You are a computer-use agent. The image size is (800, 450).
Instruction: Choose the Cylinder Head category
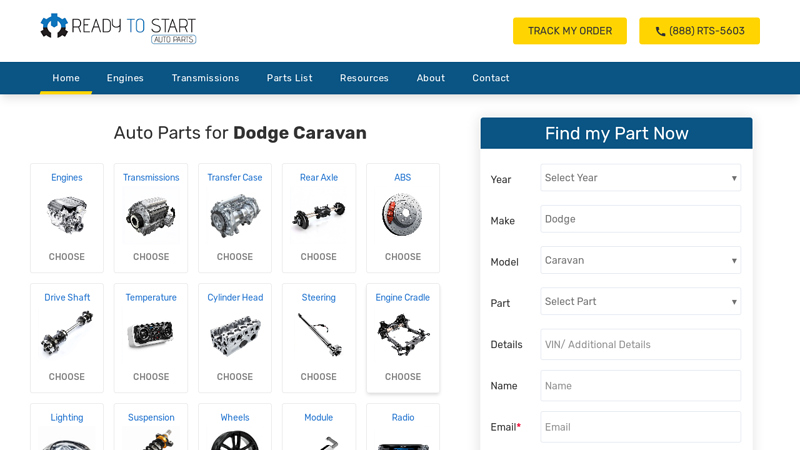[x=235, y=377]
